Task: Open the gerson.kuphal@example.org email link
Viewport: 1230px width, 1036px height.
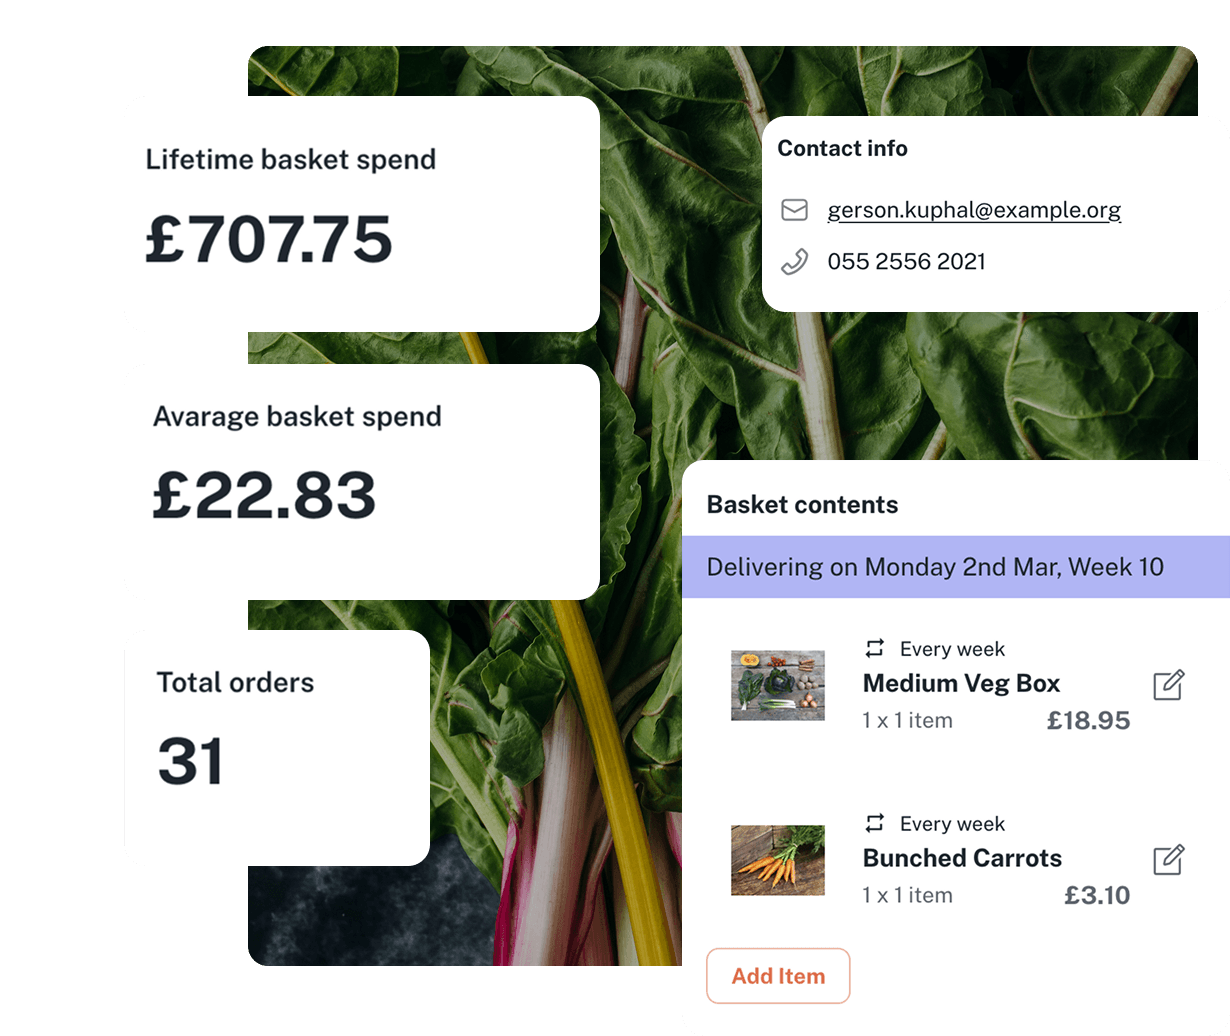Action: pos(974,210)
